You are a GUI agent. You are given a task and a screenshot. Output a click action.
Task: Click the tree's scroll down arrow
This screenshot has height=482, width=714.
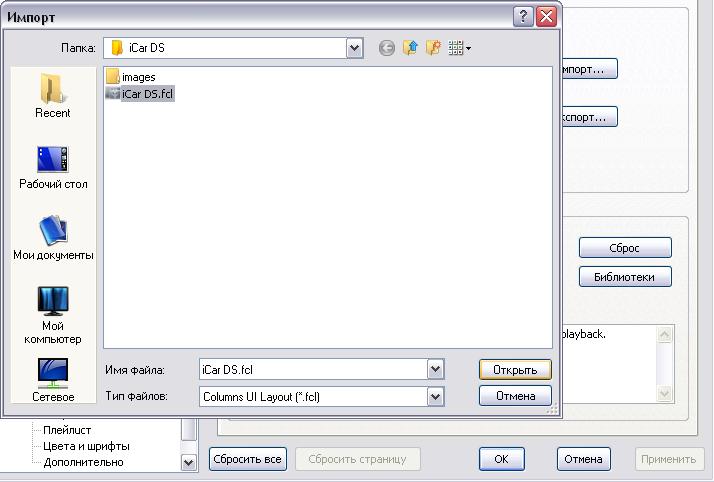(188, 462)
